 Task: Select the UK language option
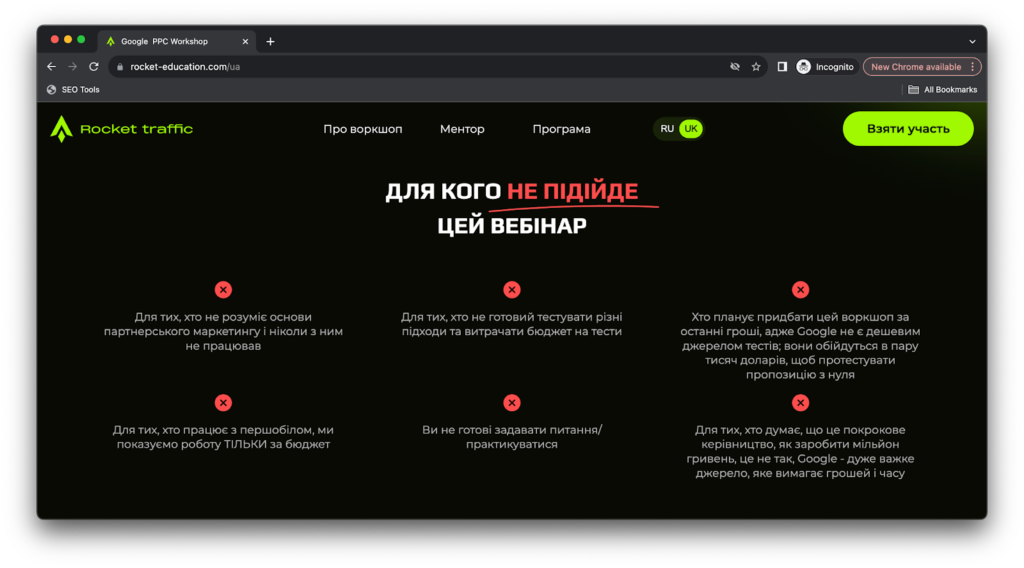[691, 129]
